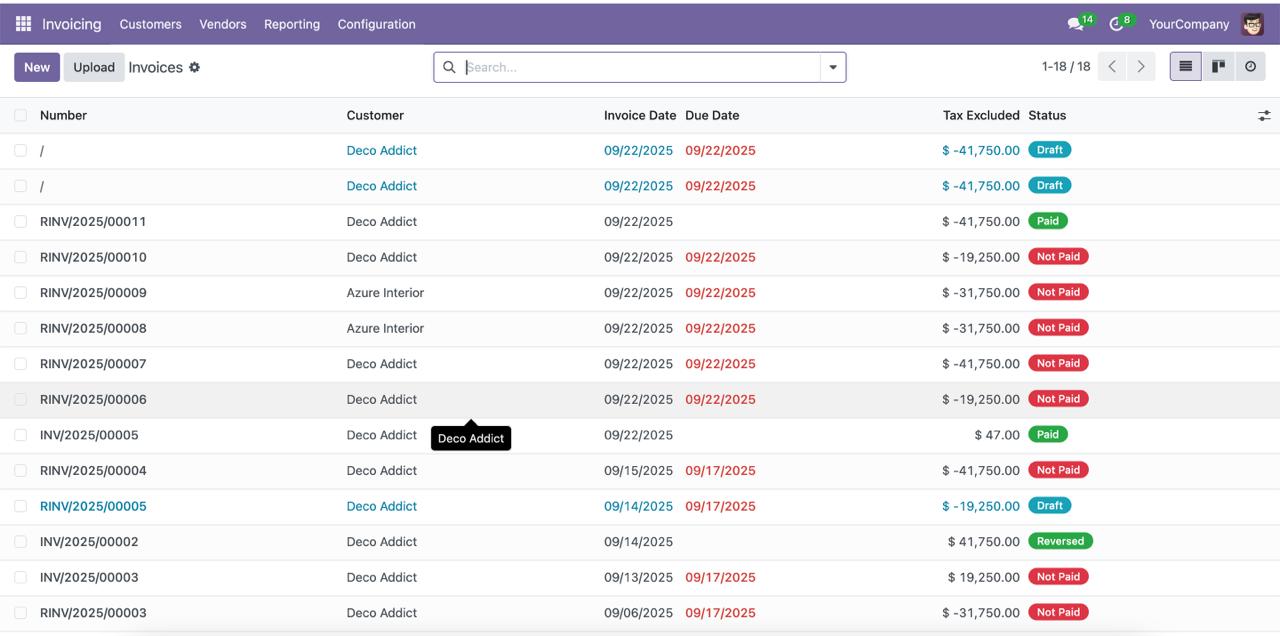Click the $ 47.00 amount

point(997,435)
